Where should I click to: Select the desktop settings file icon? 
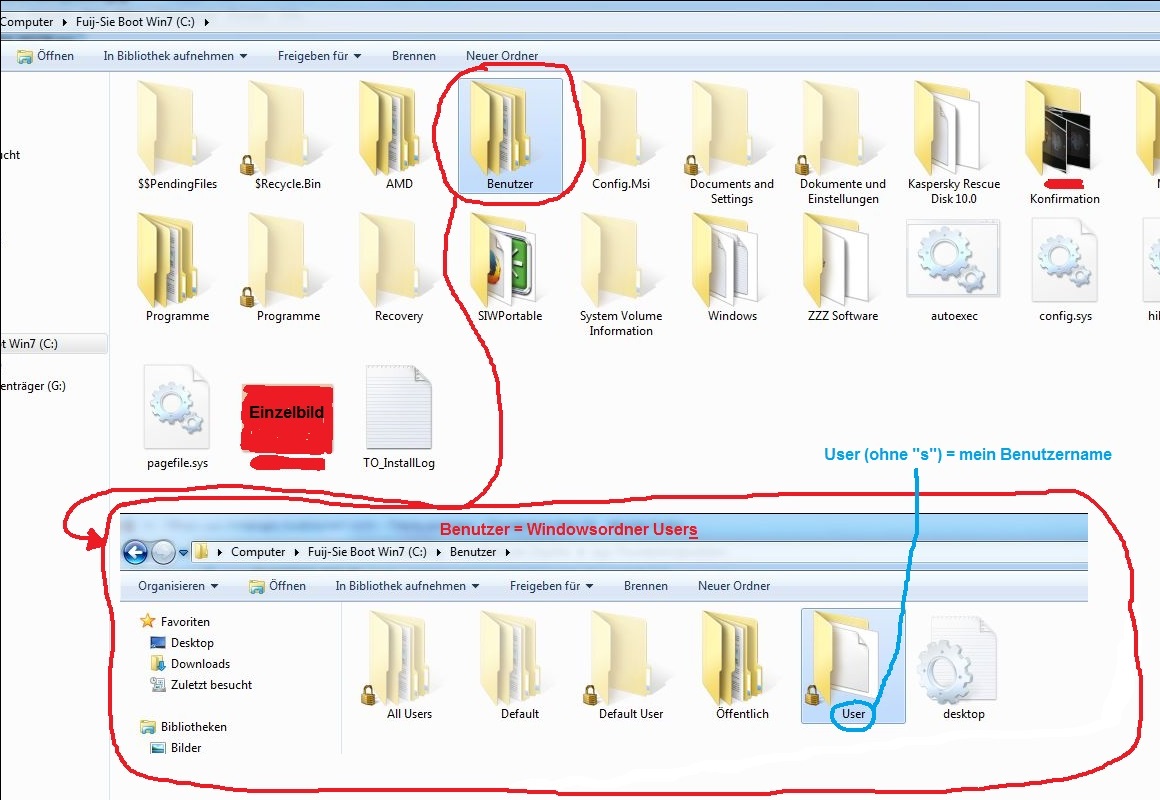pyautogui.click(x=958, y=661)
